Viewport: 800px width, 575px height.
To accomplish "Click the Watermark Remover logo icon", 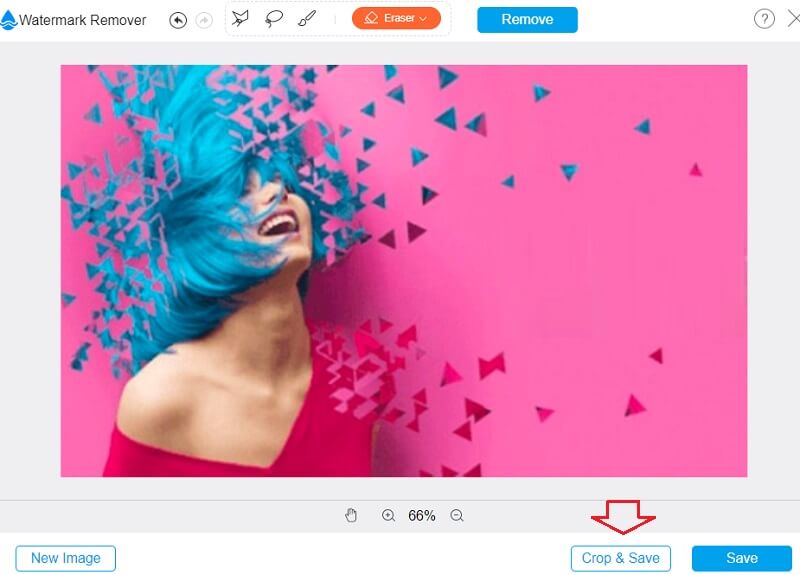I will point(9,20).
